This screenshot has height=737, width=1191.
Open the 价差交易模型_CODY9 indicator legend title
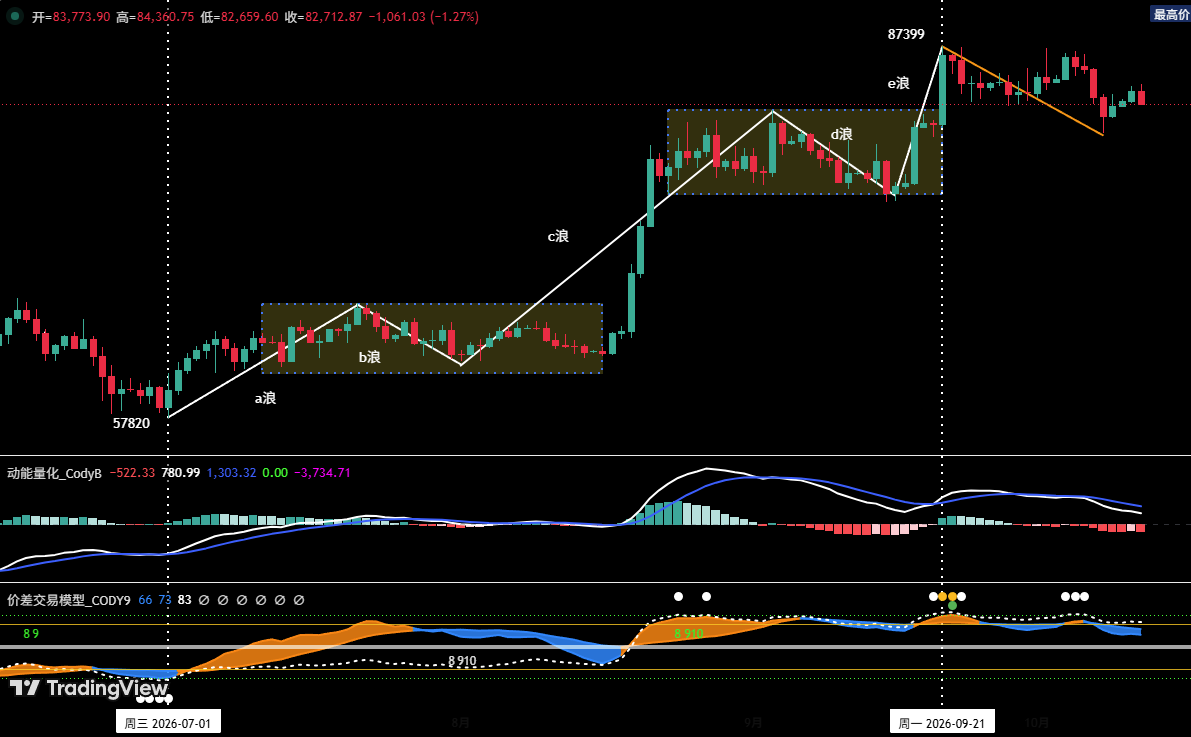[x=68, y=599]
